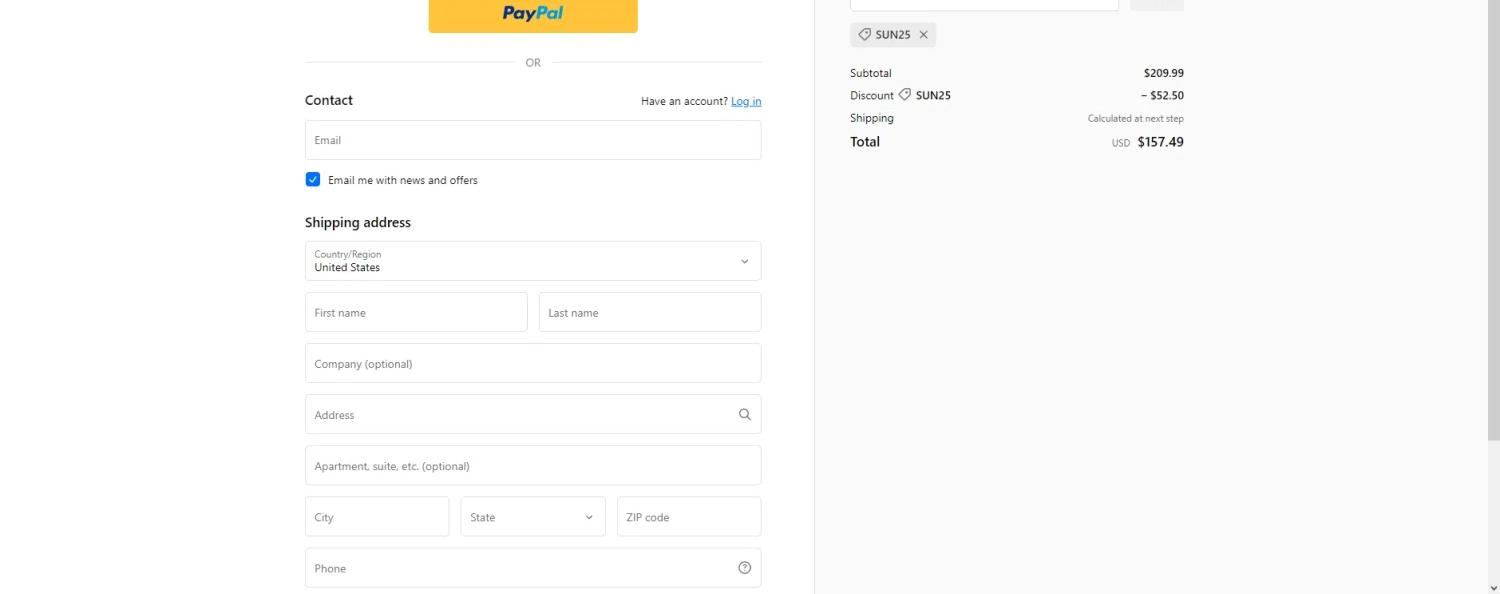This screenshot has height=594, width=1500.
Task: Click the tag icon beside Discount SUN25
Action: point(905,95)
